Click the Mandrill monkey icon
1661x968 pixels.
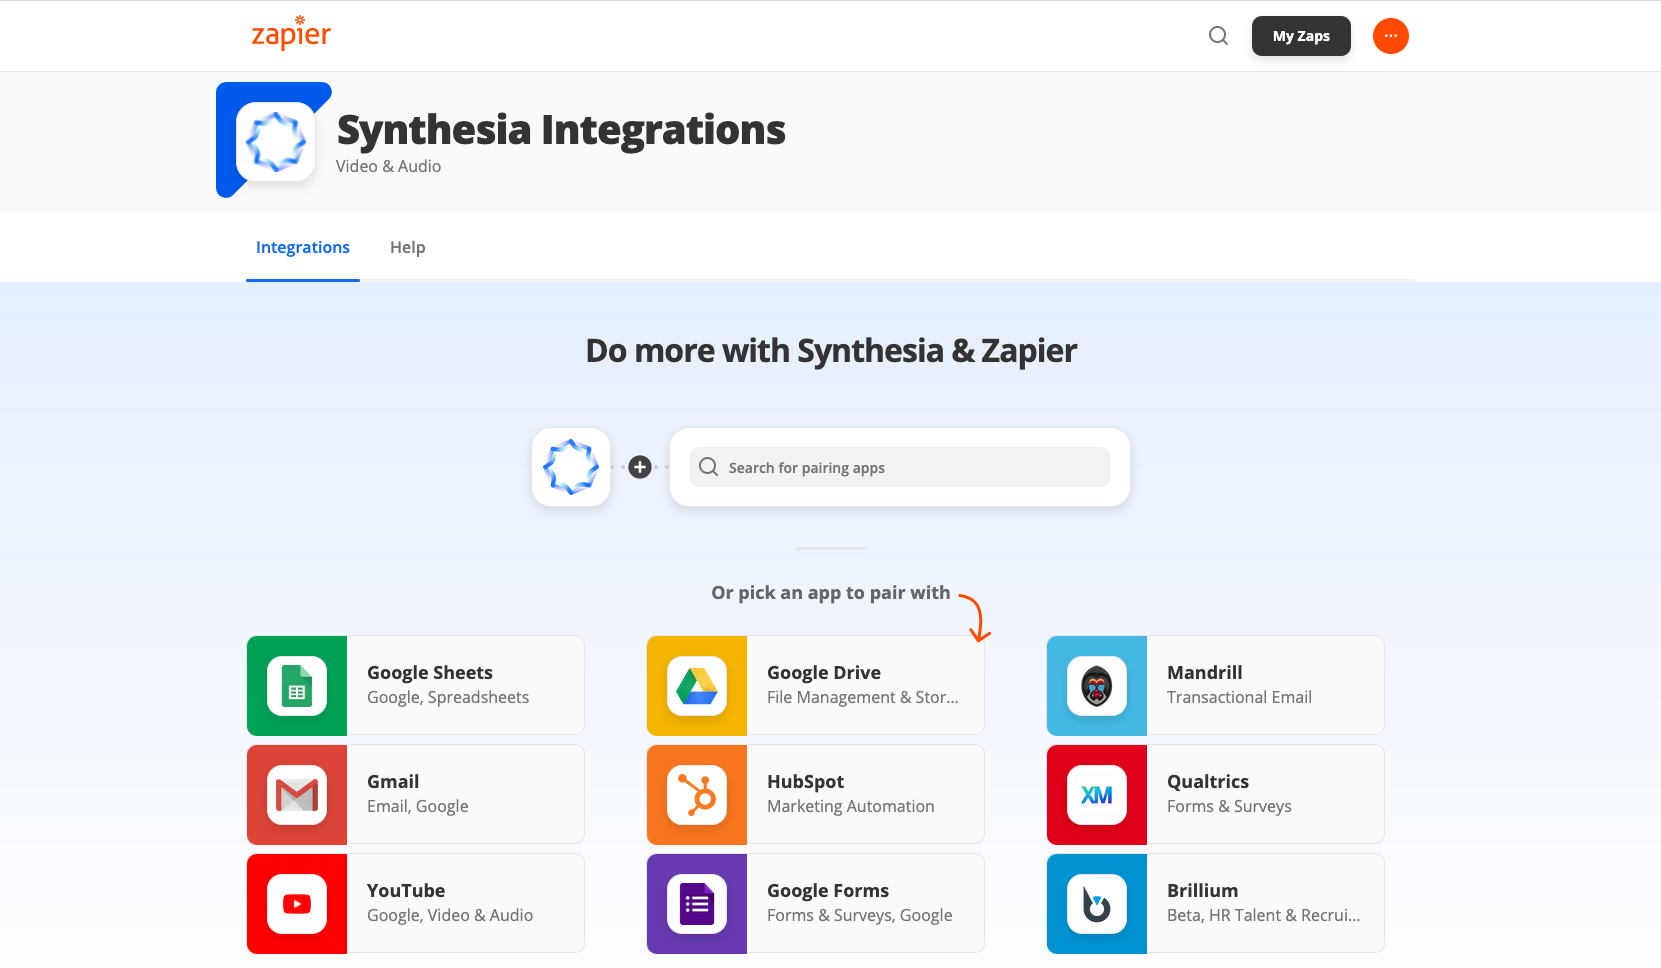coord(1097,686)
